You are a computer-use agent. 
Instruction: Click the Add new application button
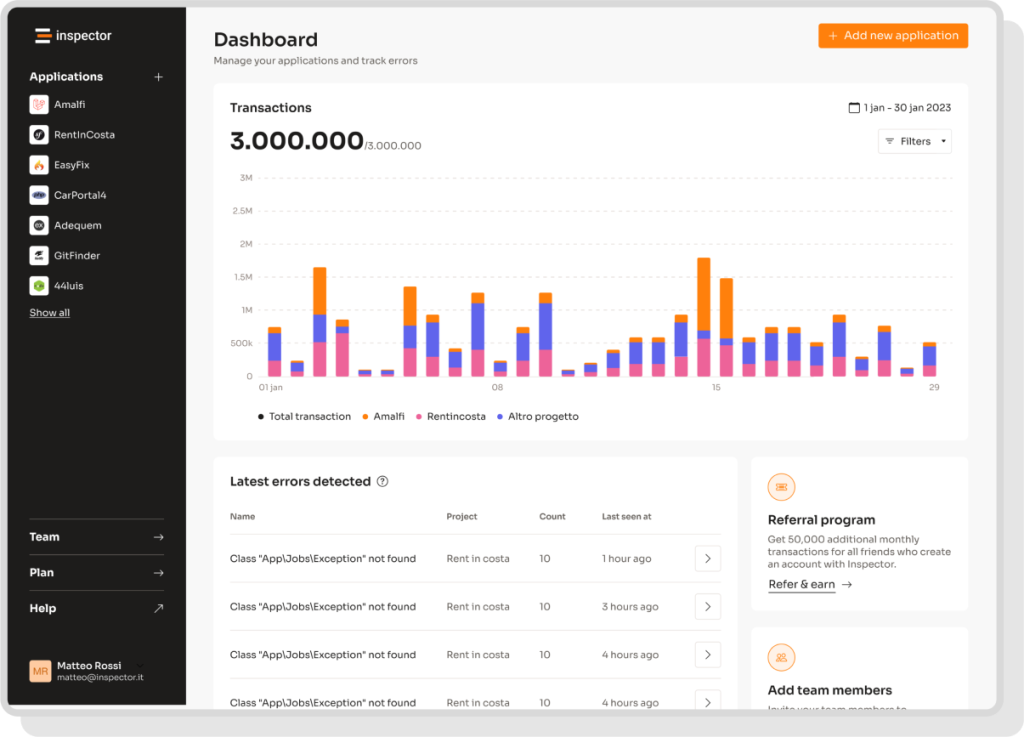click(892, 35)
